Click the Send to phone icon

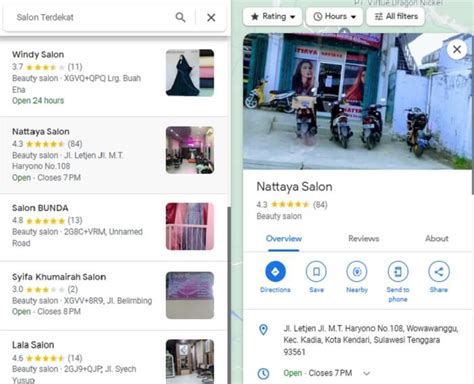[x=398, y=272]
